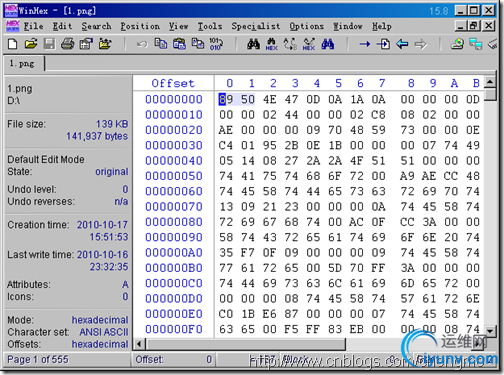The image size is (504, 375).
Task: Open the Tools menu
Action: pyautogui.click(x=210, y=26)
